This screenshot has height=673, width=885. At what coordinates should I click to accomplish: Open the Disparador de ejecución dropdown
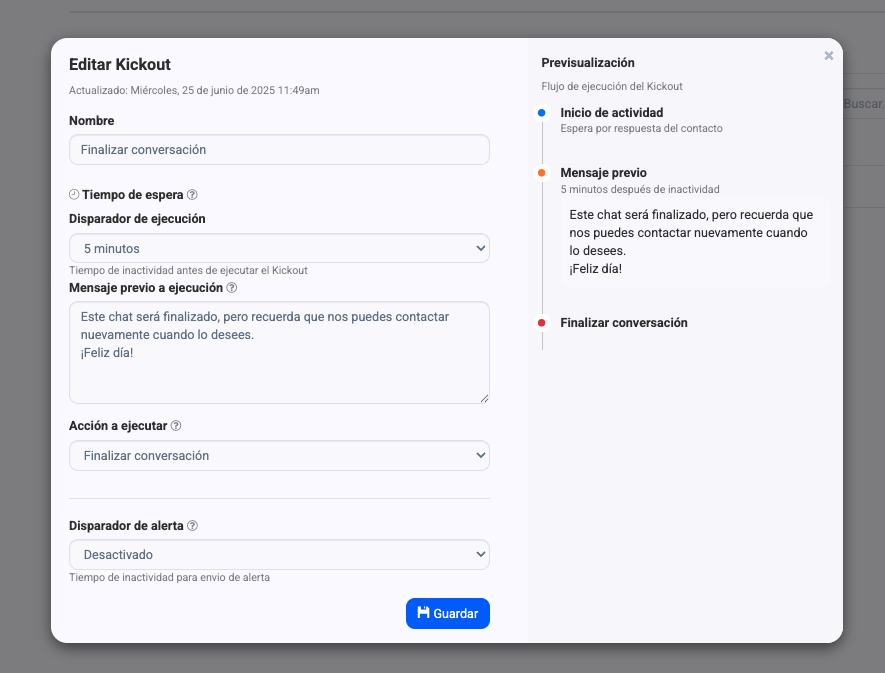coord(278,248)
